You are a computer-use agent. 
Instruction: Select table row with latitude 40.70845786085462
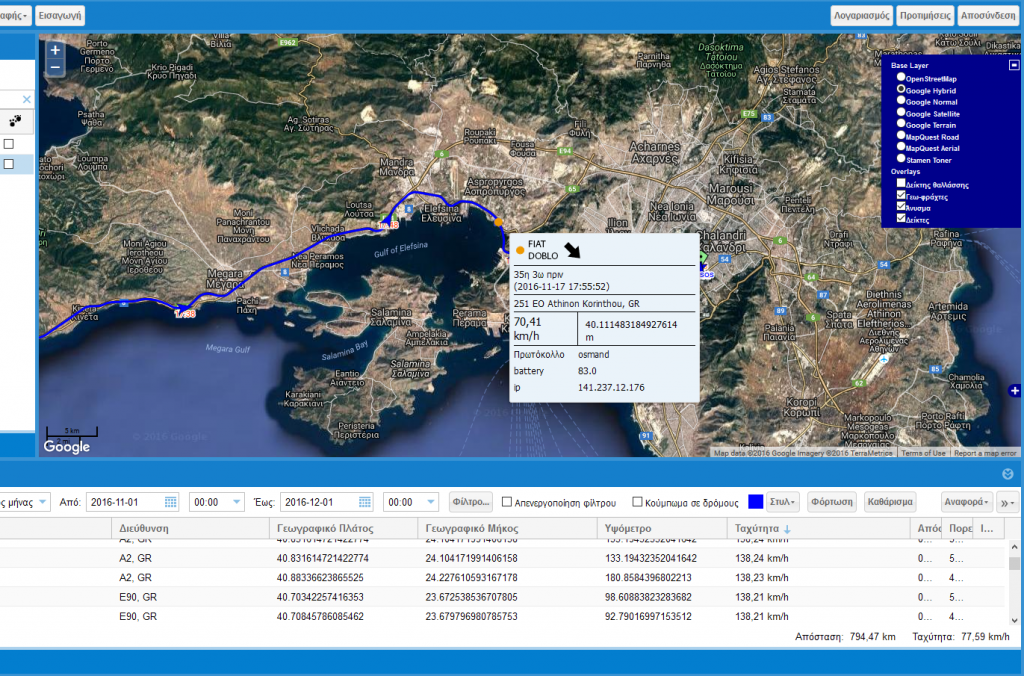click(503, 617)
